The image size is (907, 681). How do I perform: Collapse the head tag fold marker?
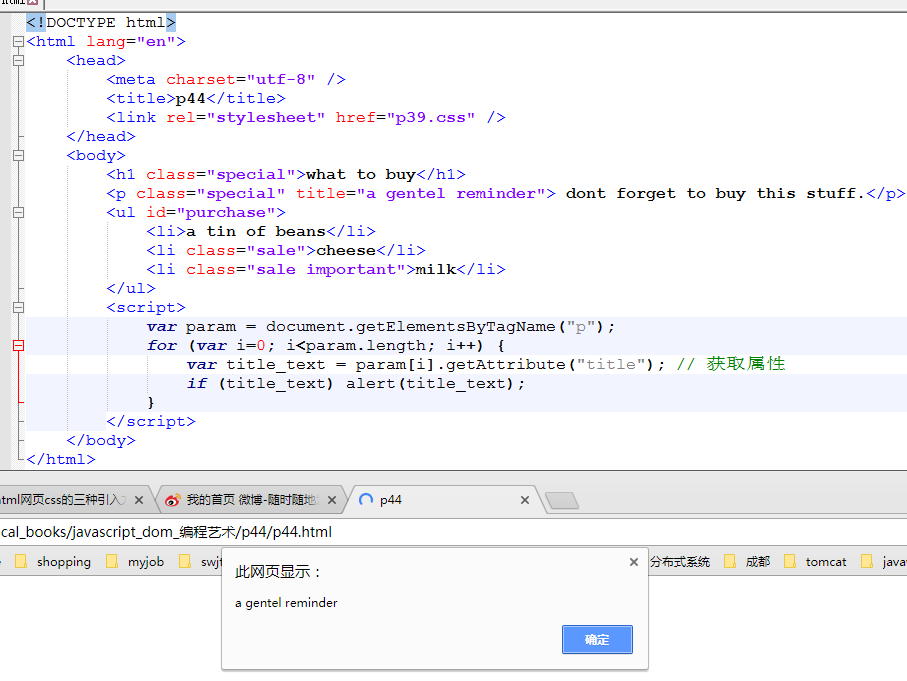coord(18,61)
